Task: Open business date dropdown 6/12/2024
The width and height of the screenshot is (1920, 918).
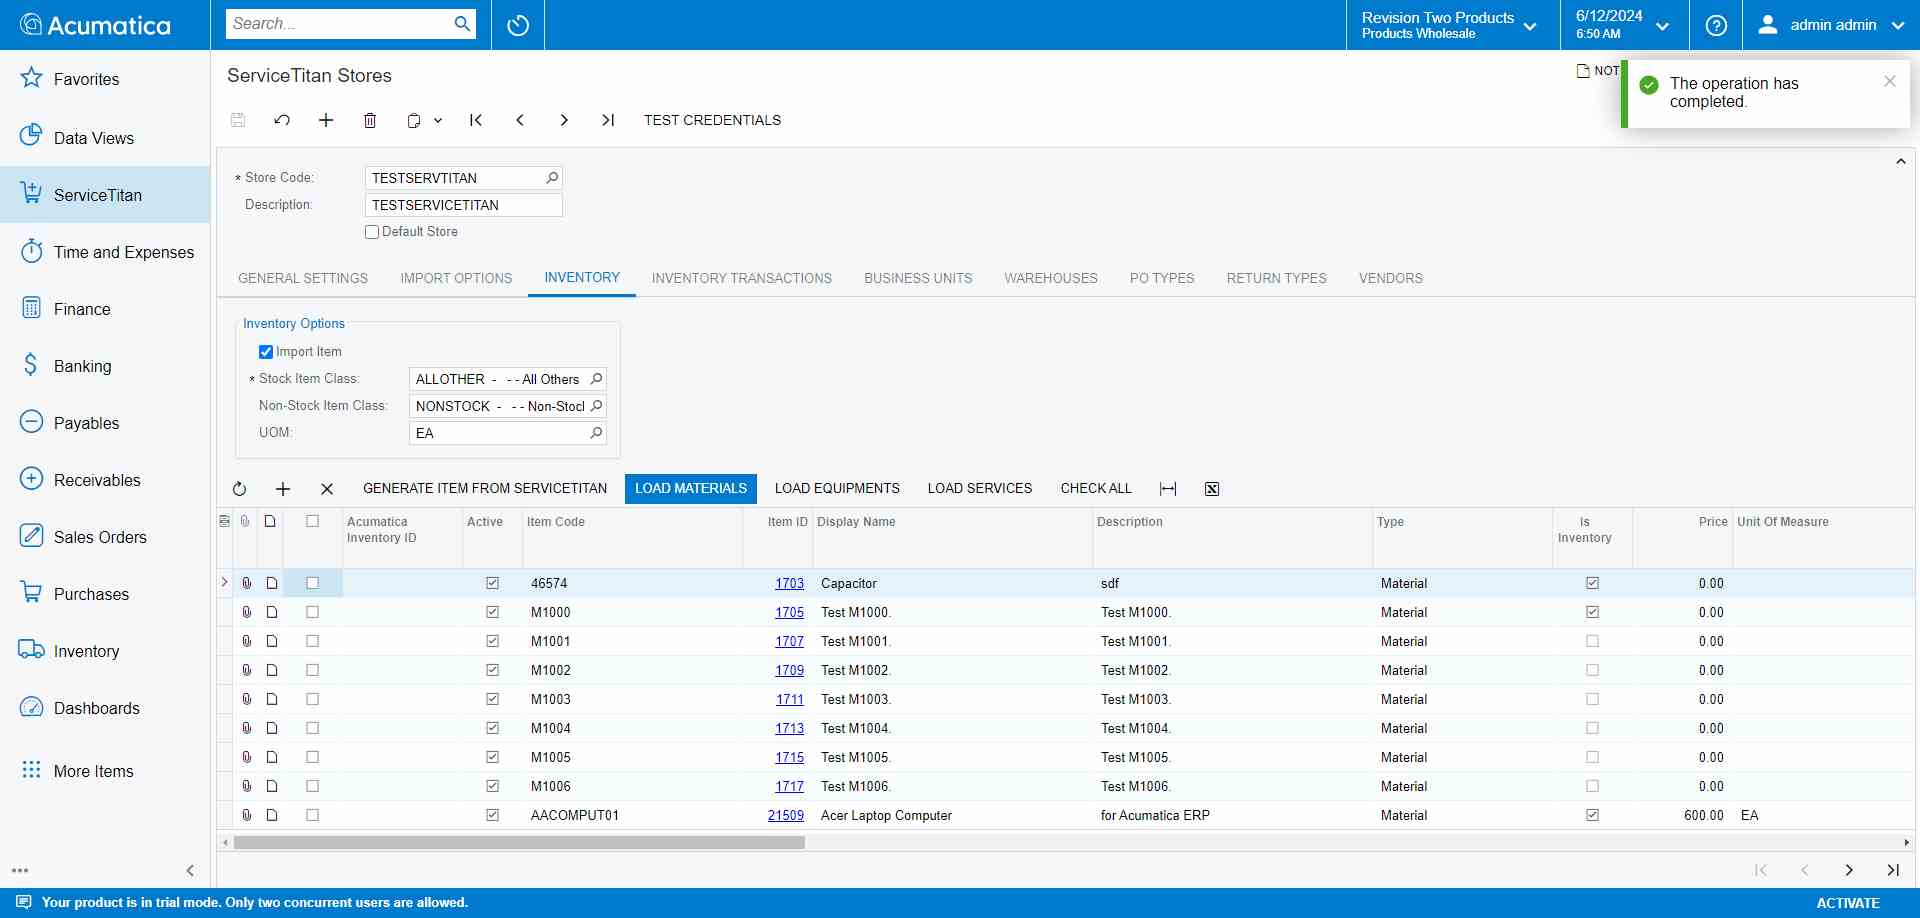Action: [x=1624, y=25]
